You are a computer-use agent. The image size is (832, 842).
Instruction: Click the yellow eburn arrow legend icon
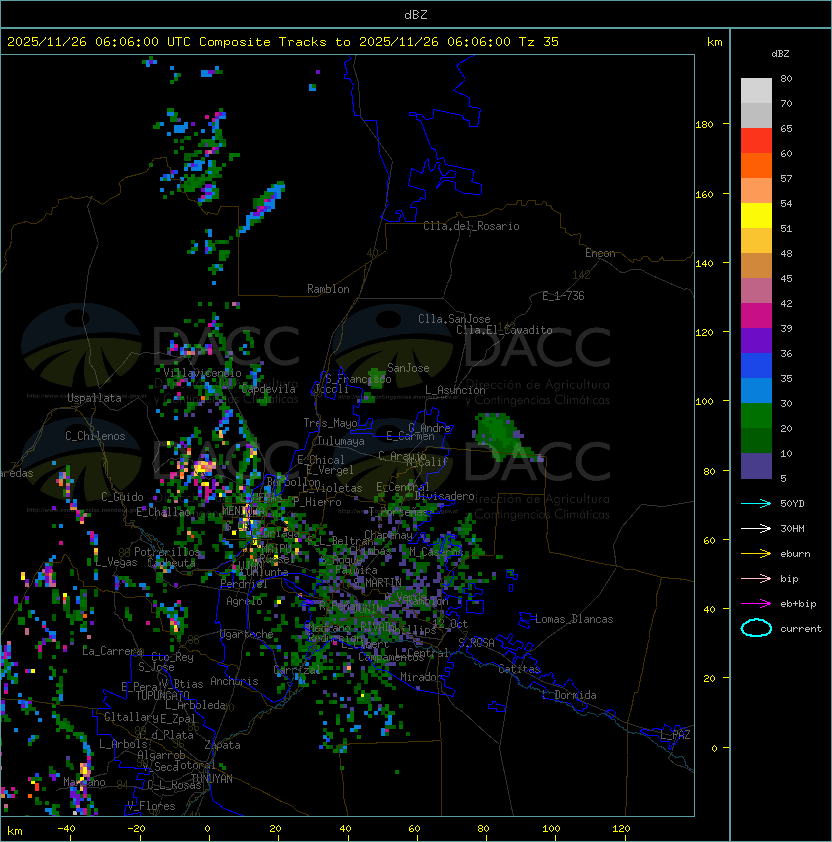click(x=756, y=554)
